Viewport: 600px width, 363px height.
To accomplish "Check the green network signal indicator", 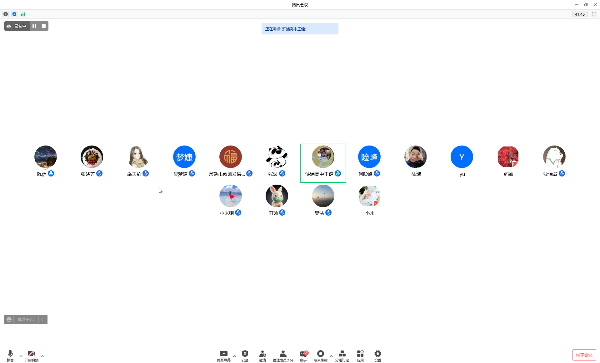I will (x=23, y=14).
